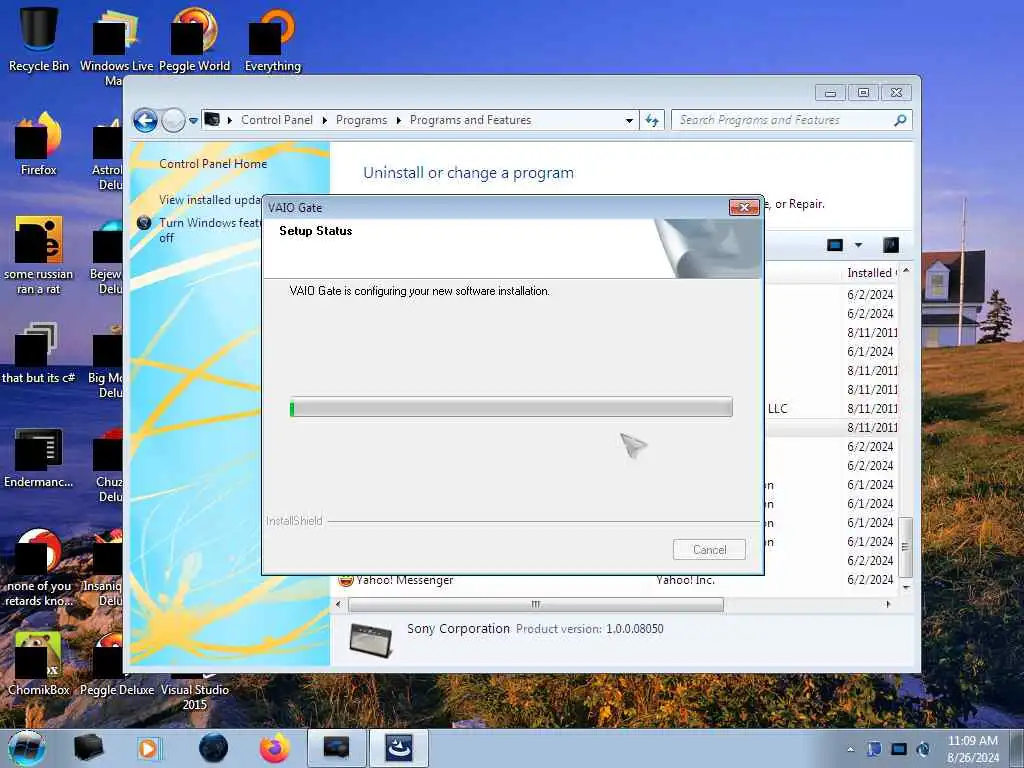The image size is (1024, 768).
Task: Click the VAIO Gate installation progress bar
Action: pyautogui.click(x=511, y=408)
